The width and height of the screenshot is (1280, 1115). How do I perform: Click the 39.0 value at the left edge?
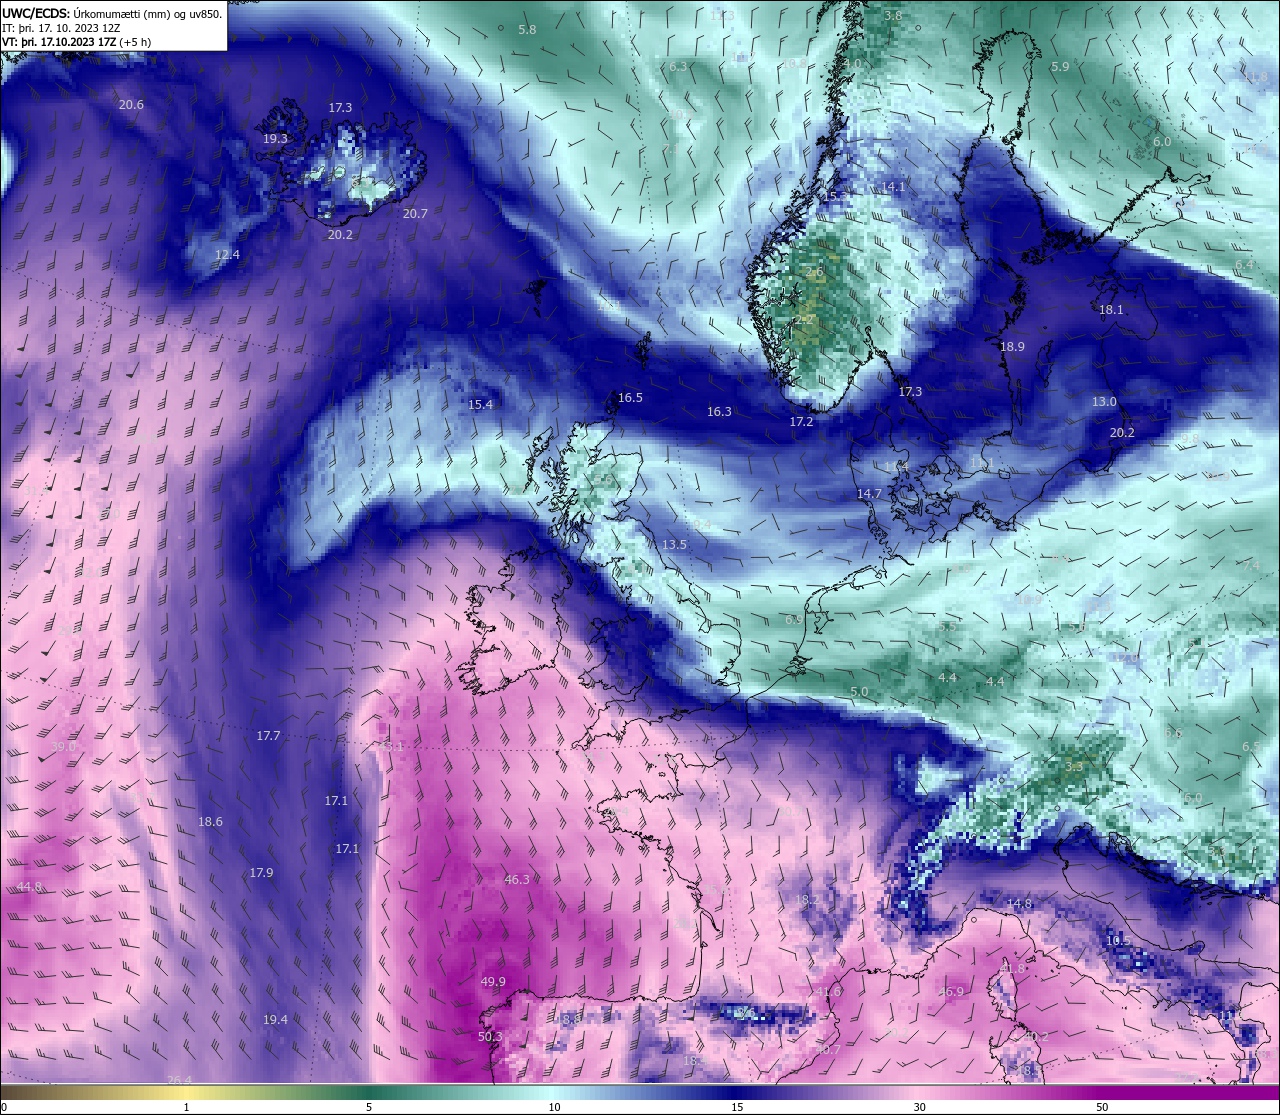(63, 747)
